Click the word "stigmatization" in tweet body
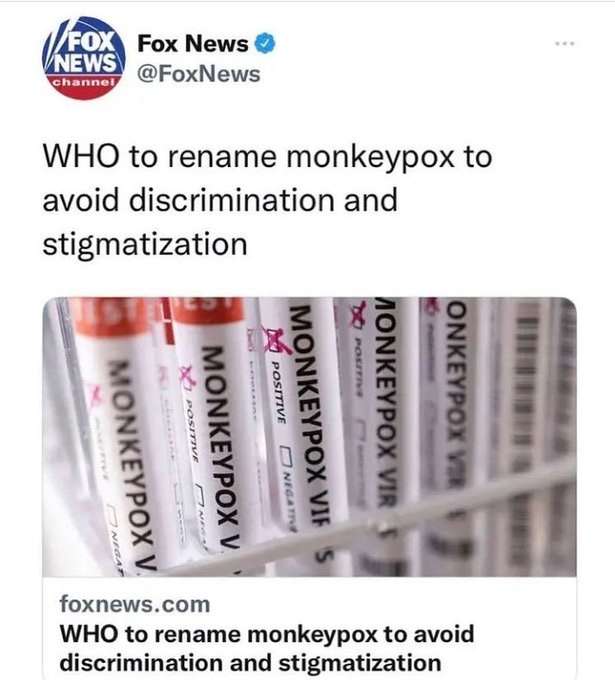The height and width of the screenshot is (680, 615). click(x=145, y=245)
